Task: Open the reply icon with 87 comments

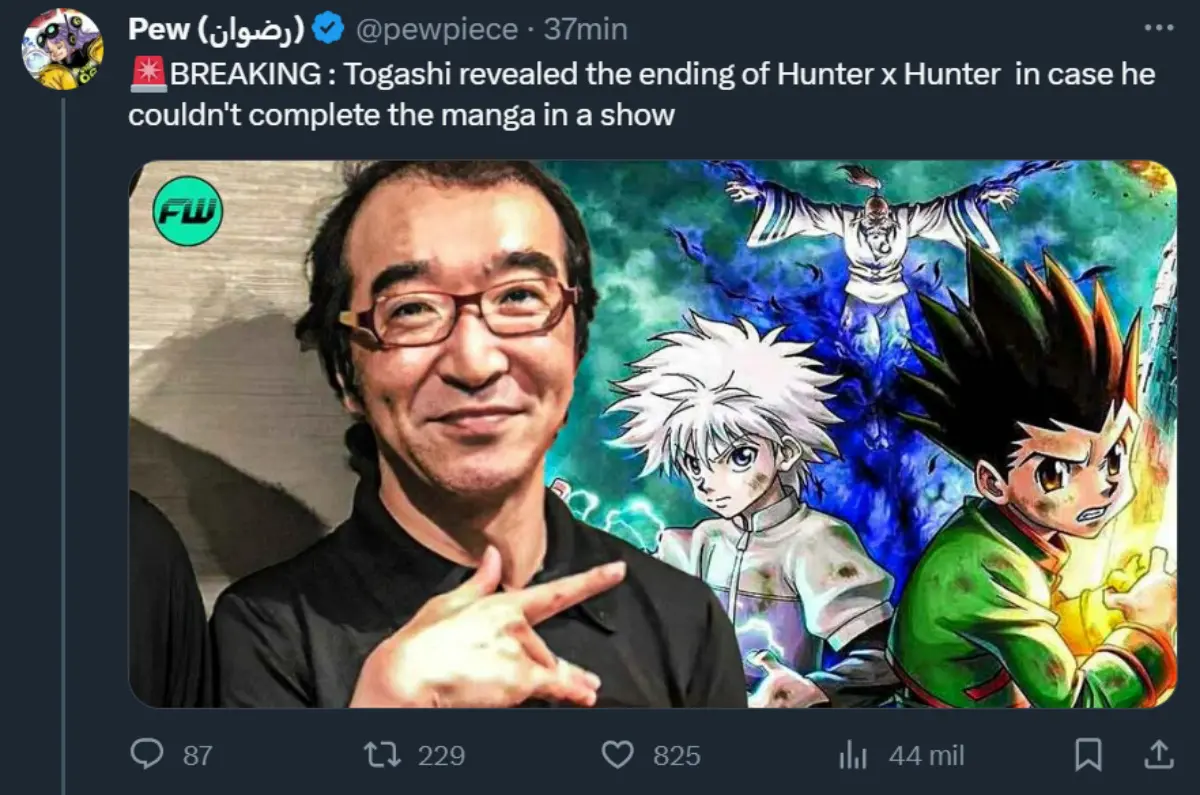Action: click(x=148, y=754)
